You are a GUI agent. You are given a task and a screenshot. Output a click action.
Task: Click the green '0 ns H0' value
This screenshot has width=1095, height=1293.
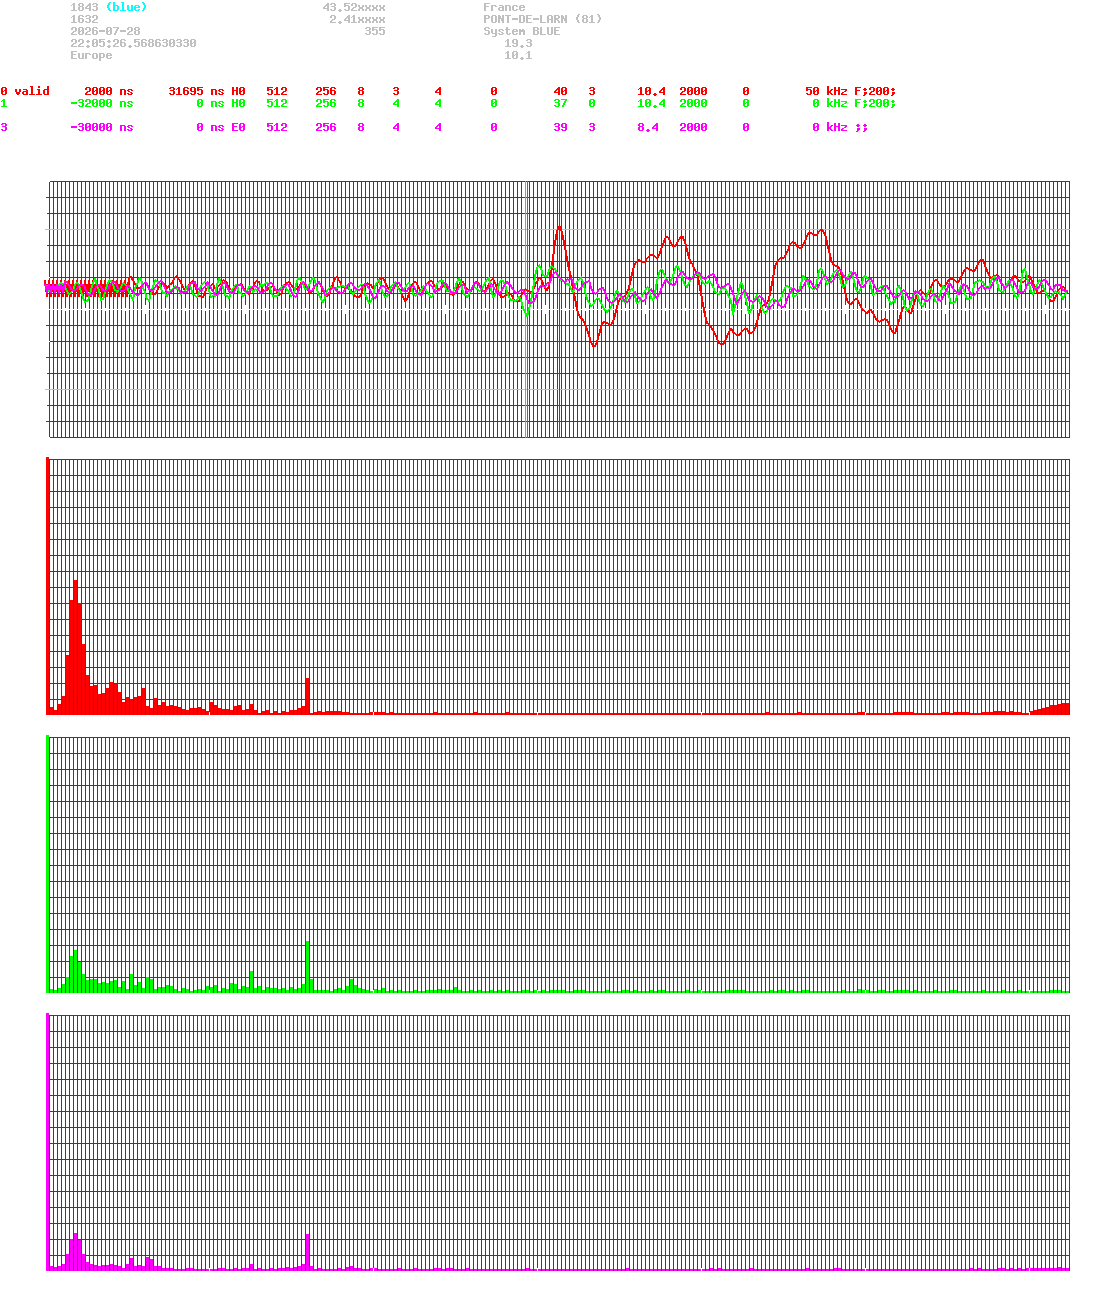tap(221, 103)
